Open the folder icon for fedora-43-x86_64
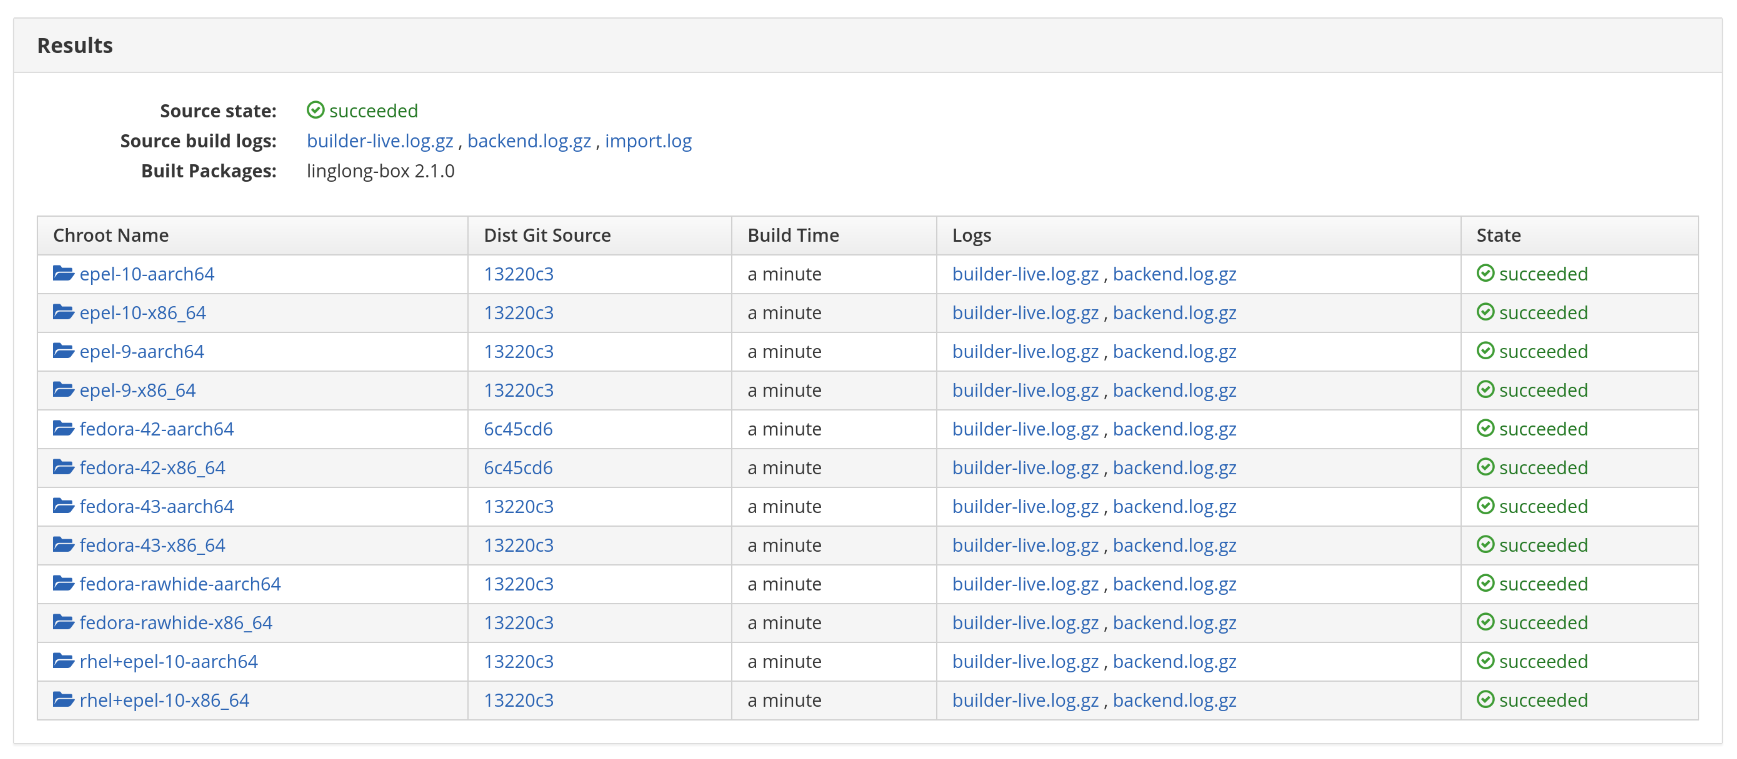The image size is (1737, 759). click(x=63, y=545)
